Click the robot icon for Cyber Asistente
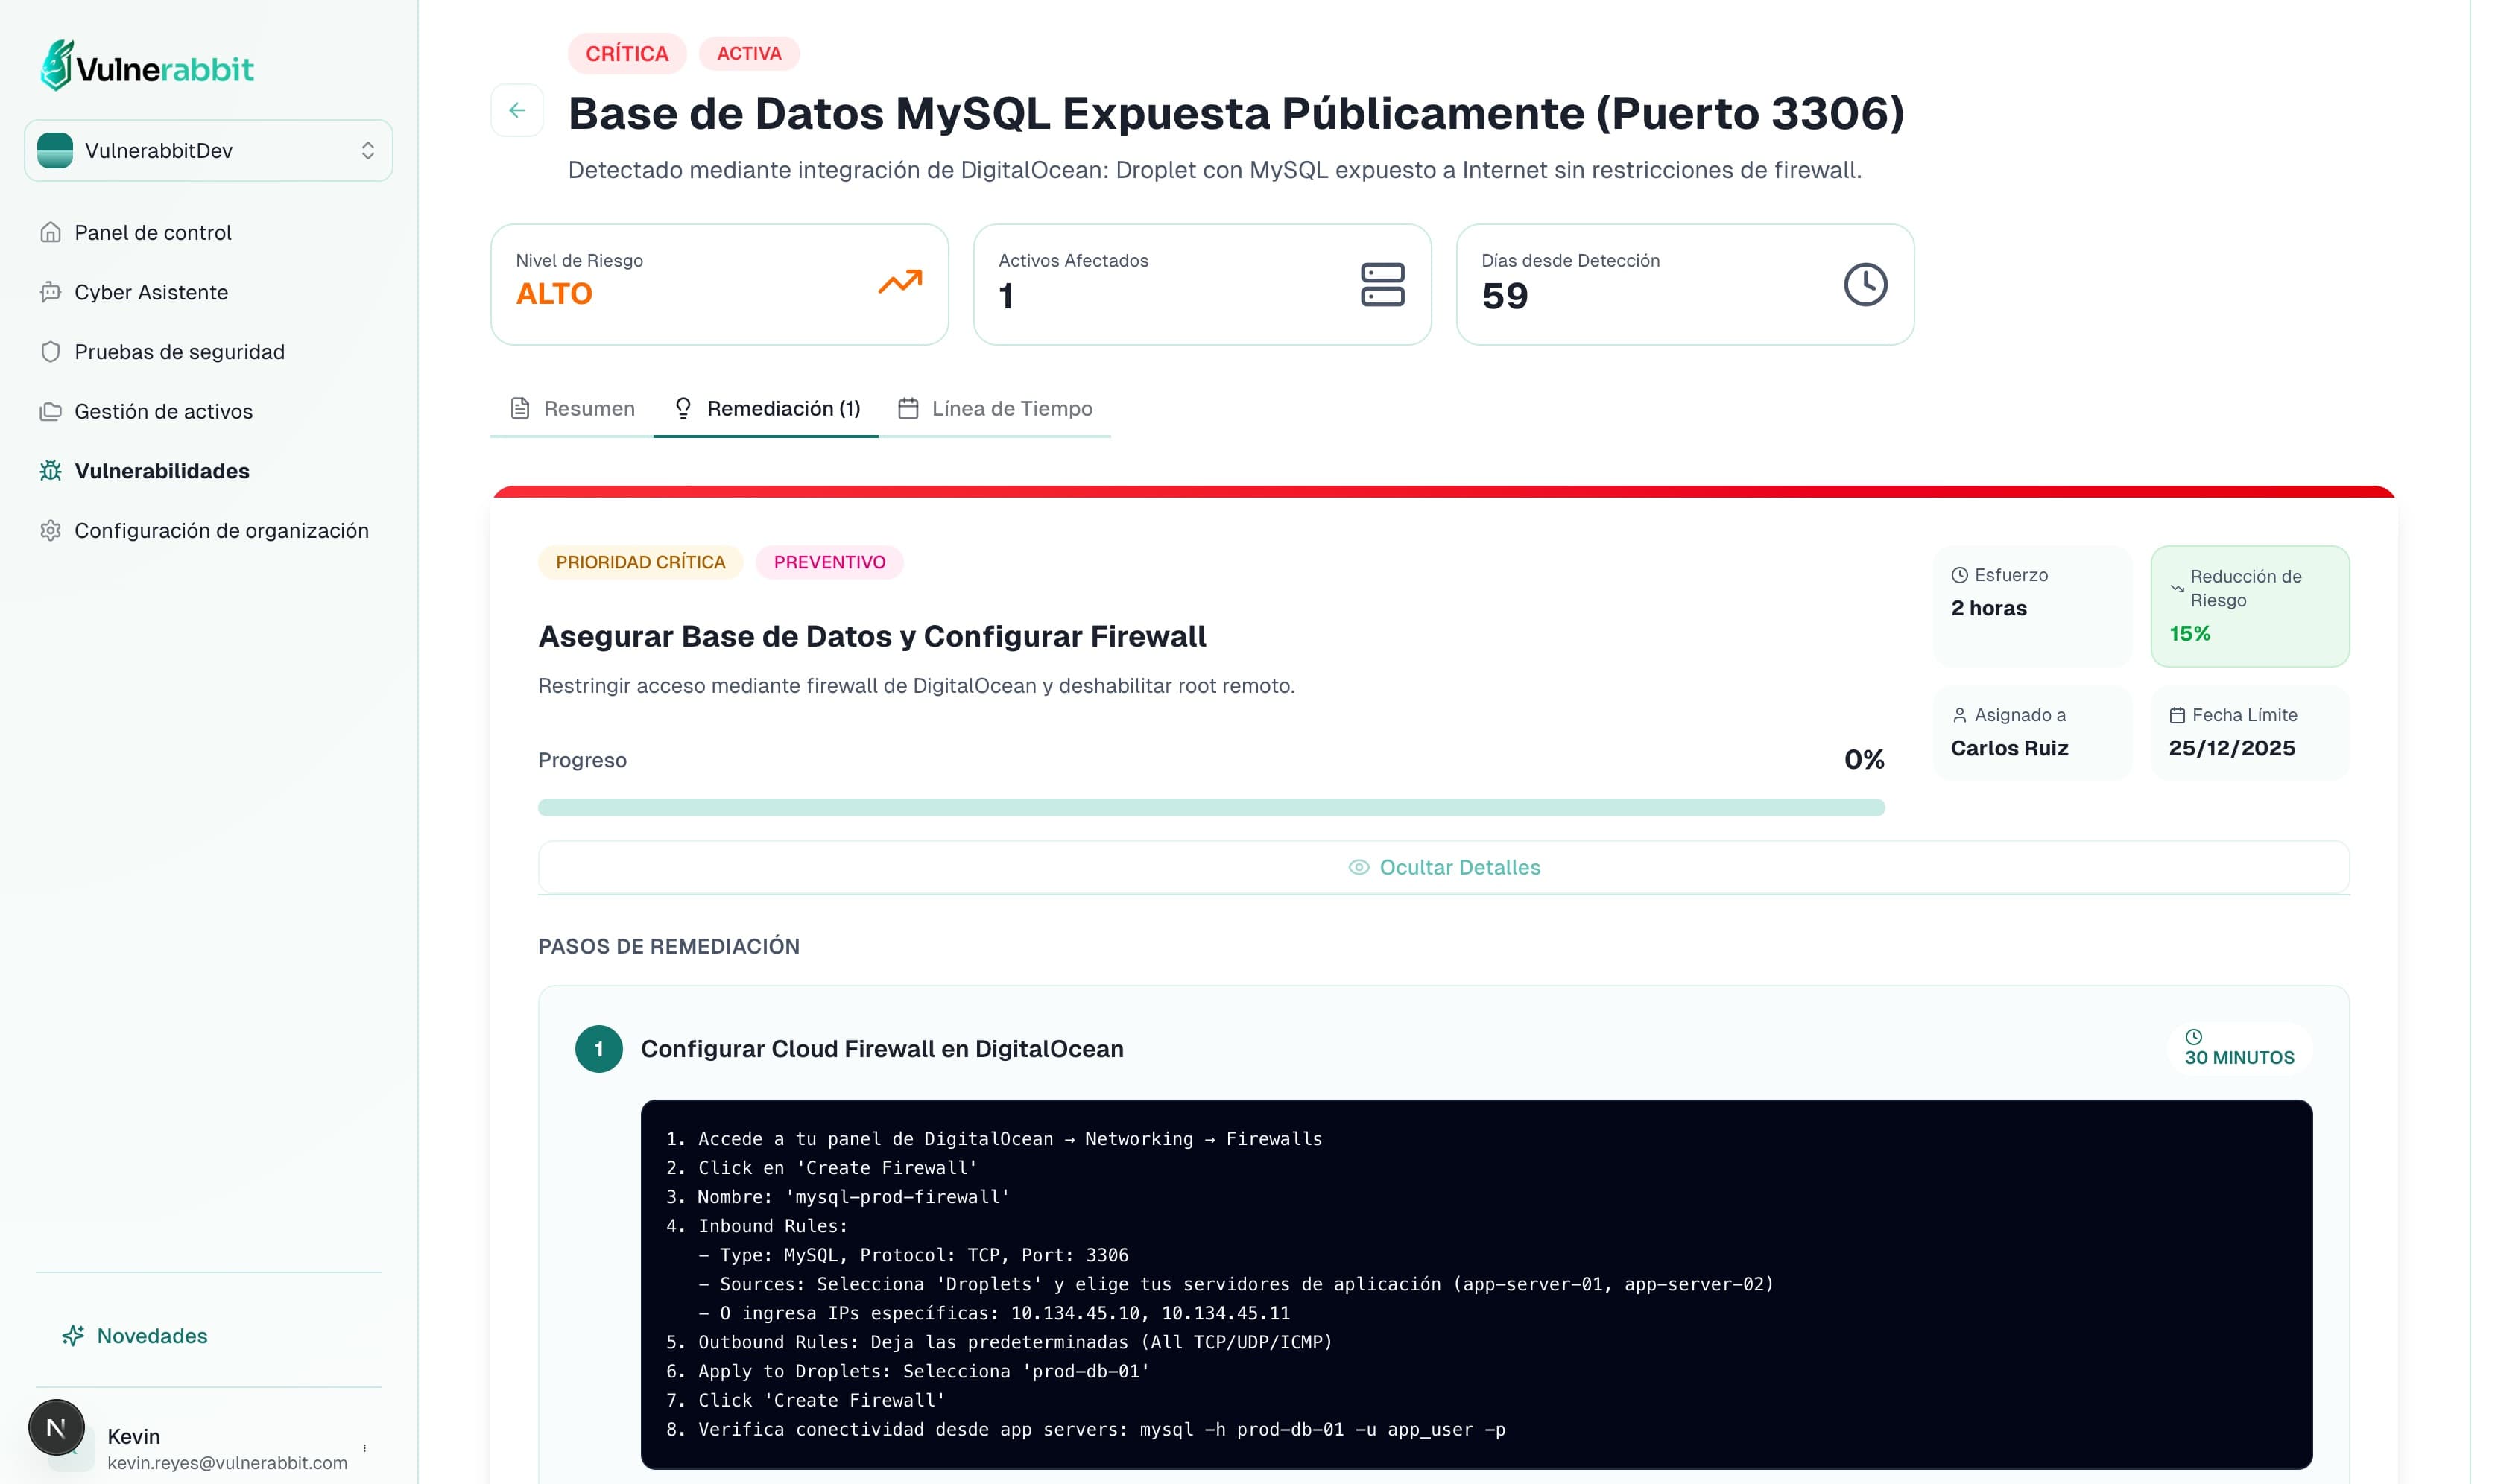 coord(51,292)
